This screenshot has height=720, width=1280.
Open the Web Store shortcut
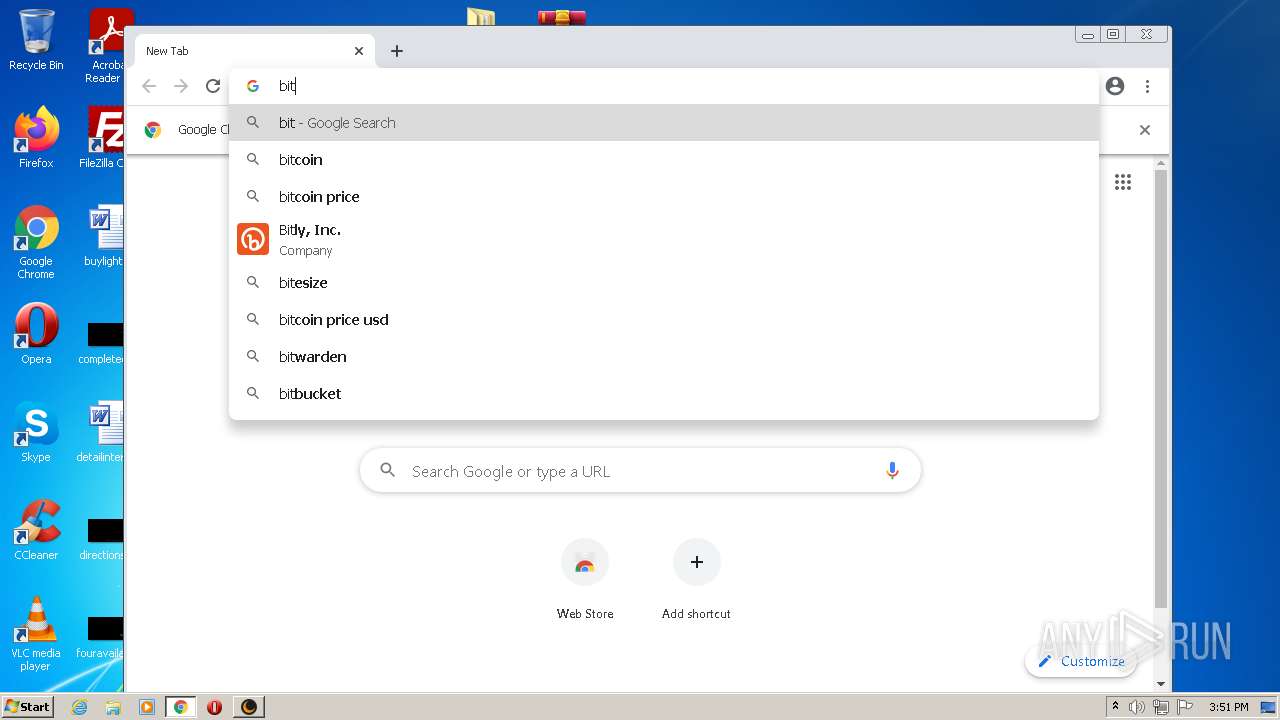[x=585, y=580]
